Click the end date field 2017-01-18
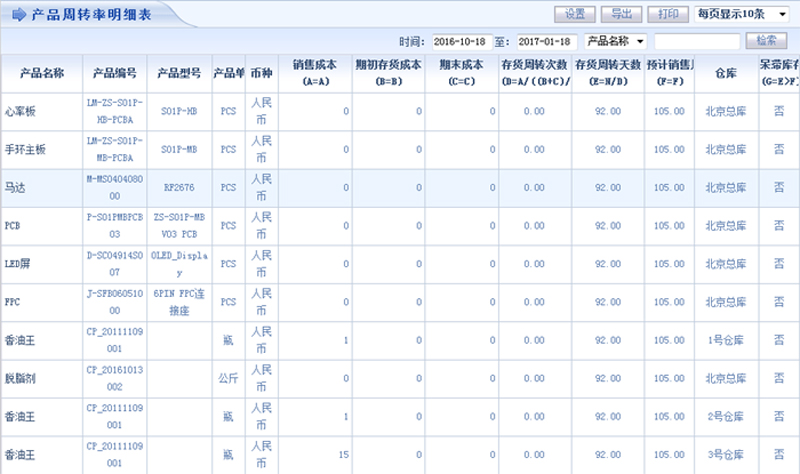 click(x=548, y=41)
